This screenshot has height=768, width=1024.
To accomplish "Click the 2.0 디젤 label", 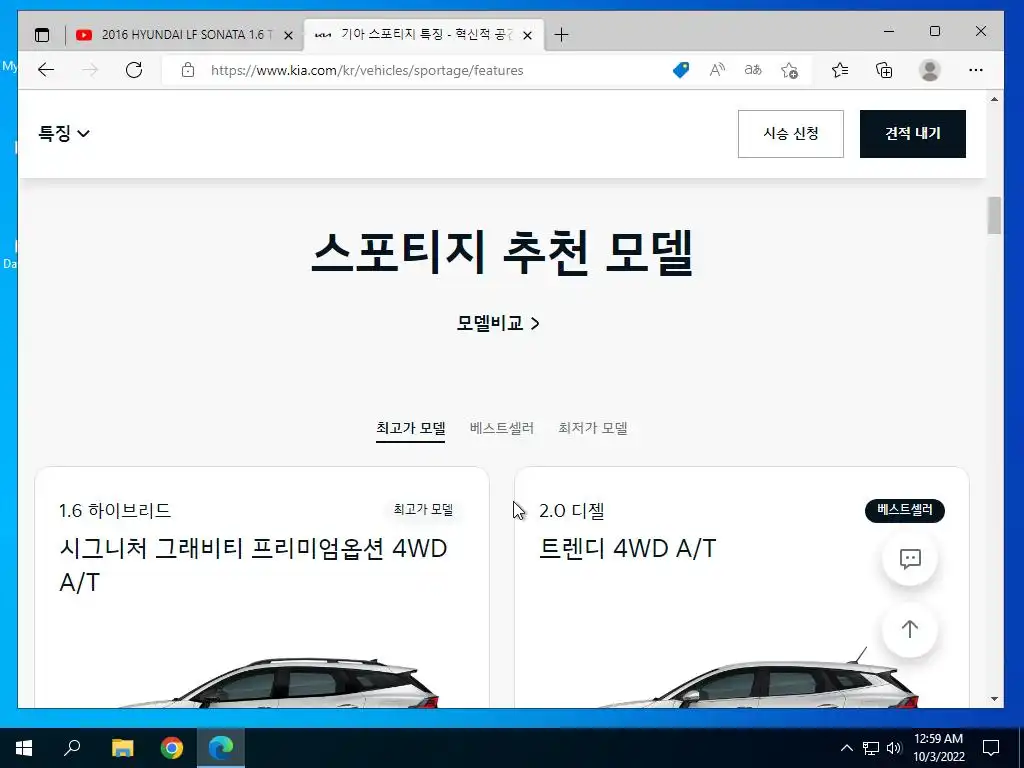I will pyautogui.click(x=571, y=511).
